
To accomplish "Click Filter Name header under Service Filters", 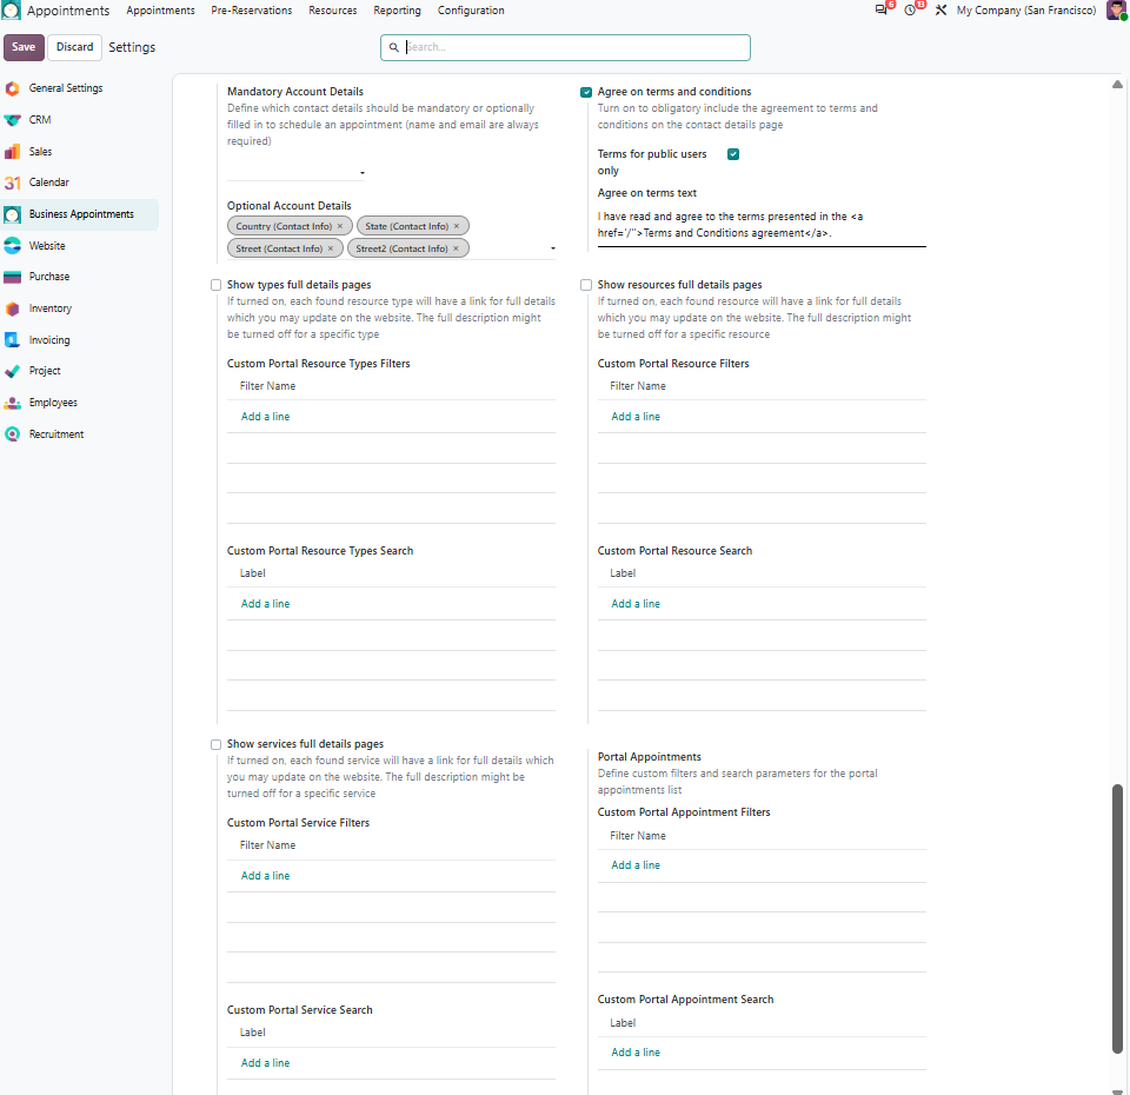I will [267, 846].
